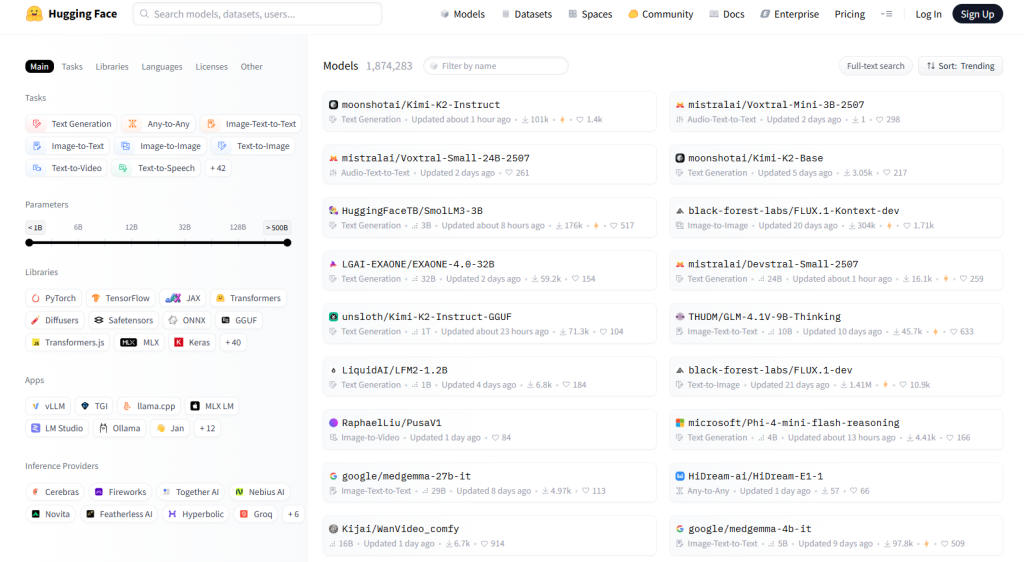Screen dimensions: 1024x562
Task: Open the LGAI-EXAONE/EXAONE-4.0-32B model link
Action: (418, 264)
